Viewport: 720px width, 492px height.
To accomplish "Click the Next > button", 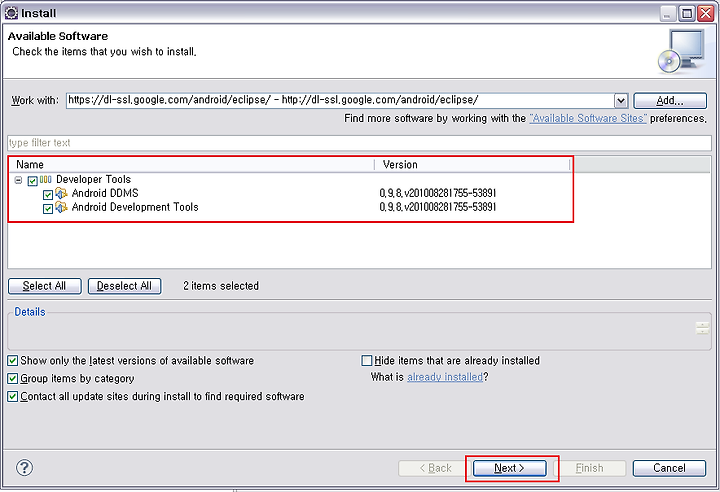I will (510, 468).
